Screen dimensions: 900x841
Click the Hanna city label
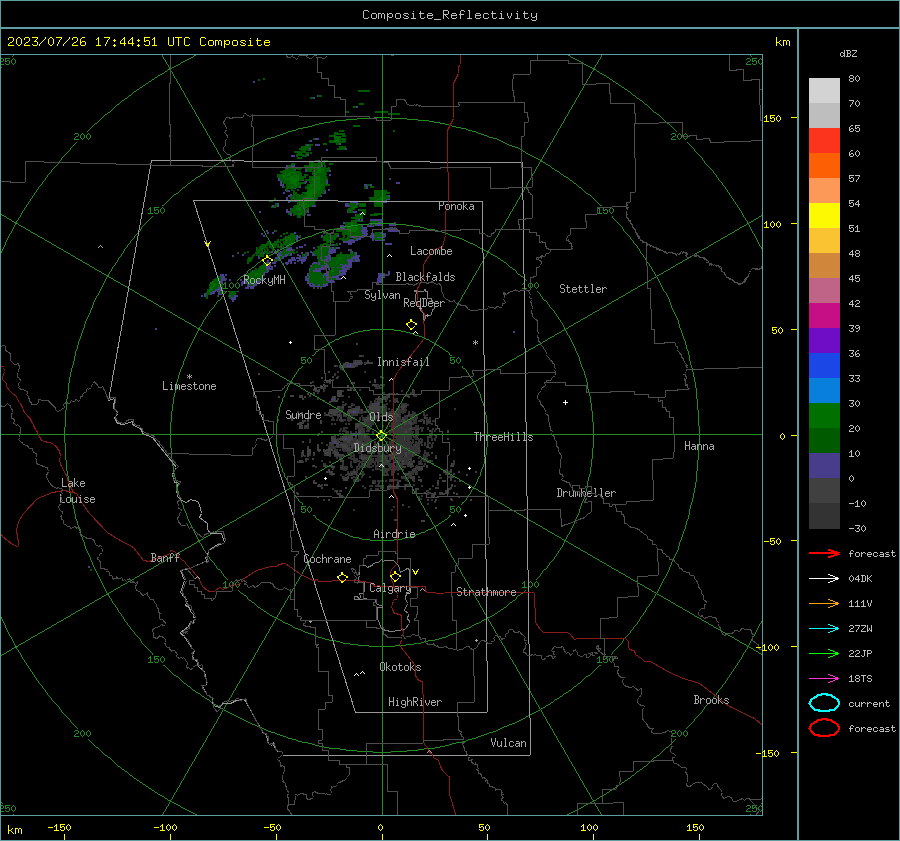coord(699,446)
